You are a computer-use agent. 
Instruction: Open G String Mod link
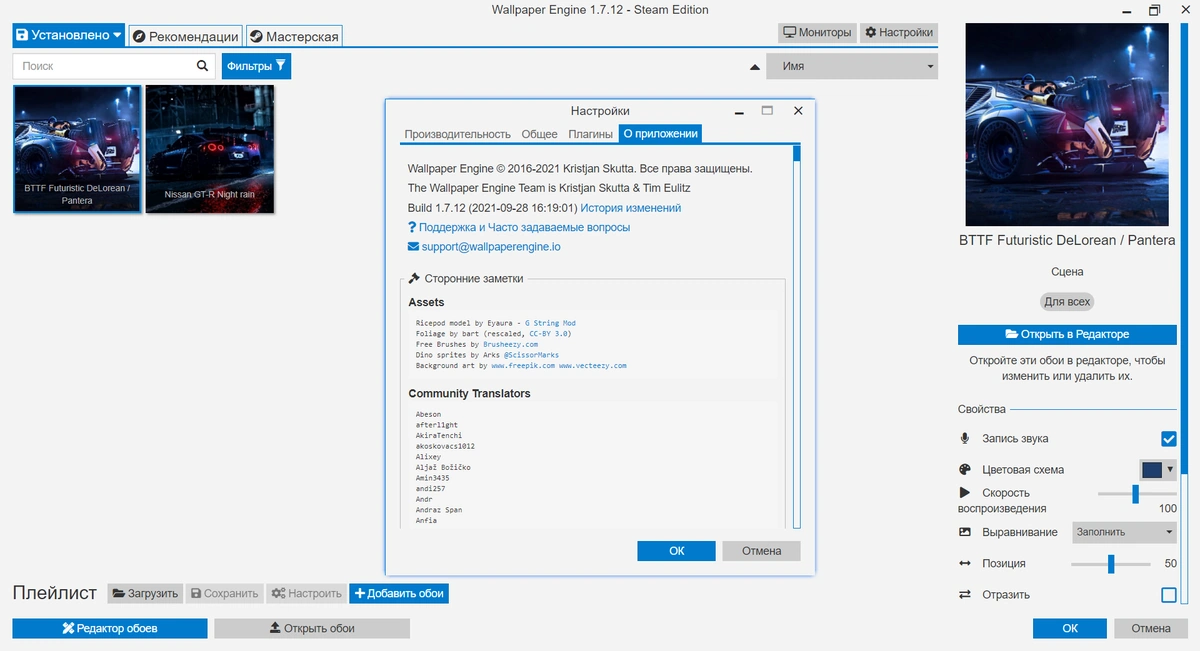[x=550, y=323]
